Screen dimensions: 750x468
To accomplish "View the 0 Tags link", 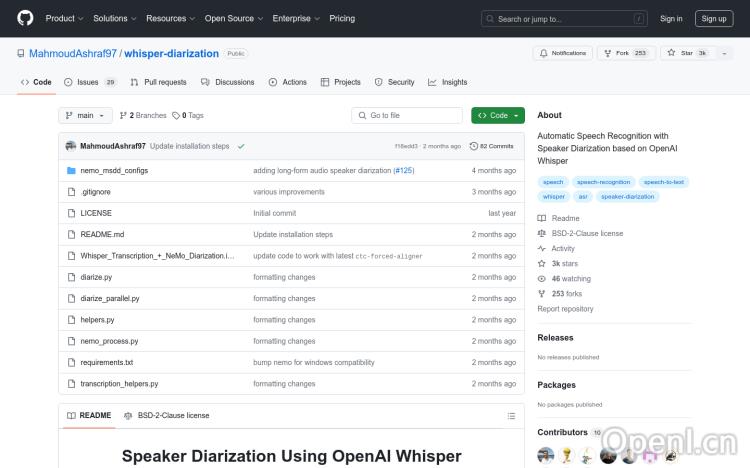I will click(188, 116).
